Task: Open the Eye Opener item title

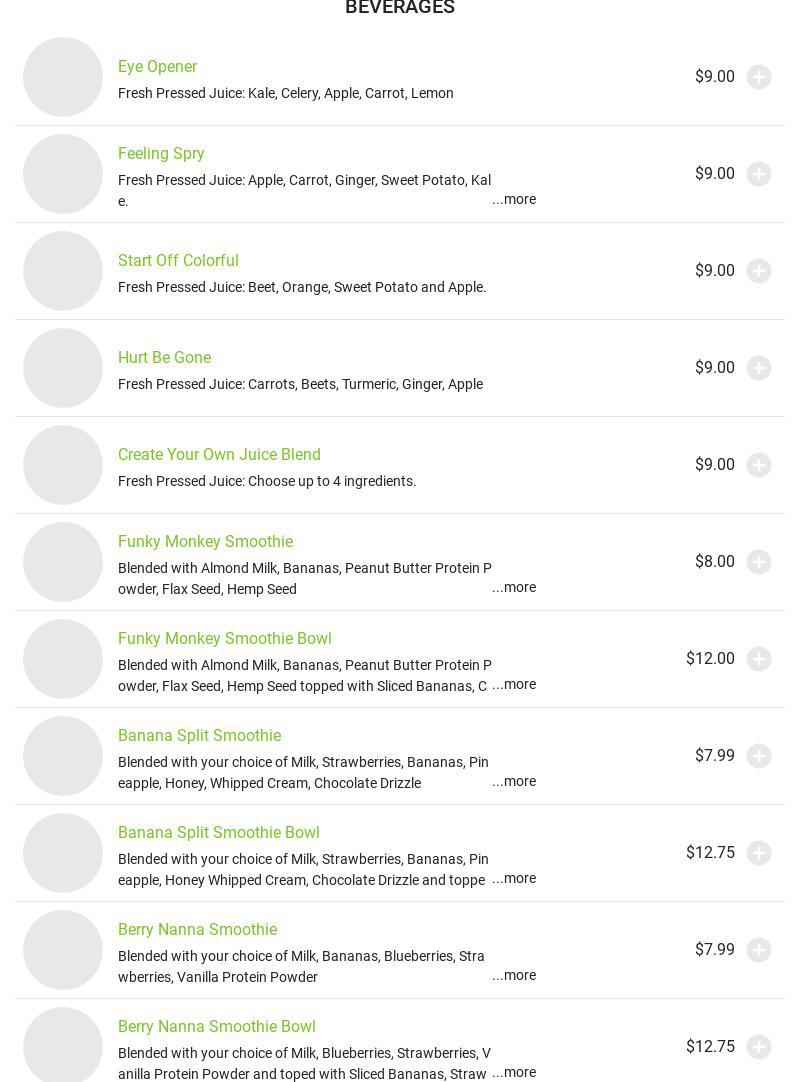Action: pos(157,66)
